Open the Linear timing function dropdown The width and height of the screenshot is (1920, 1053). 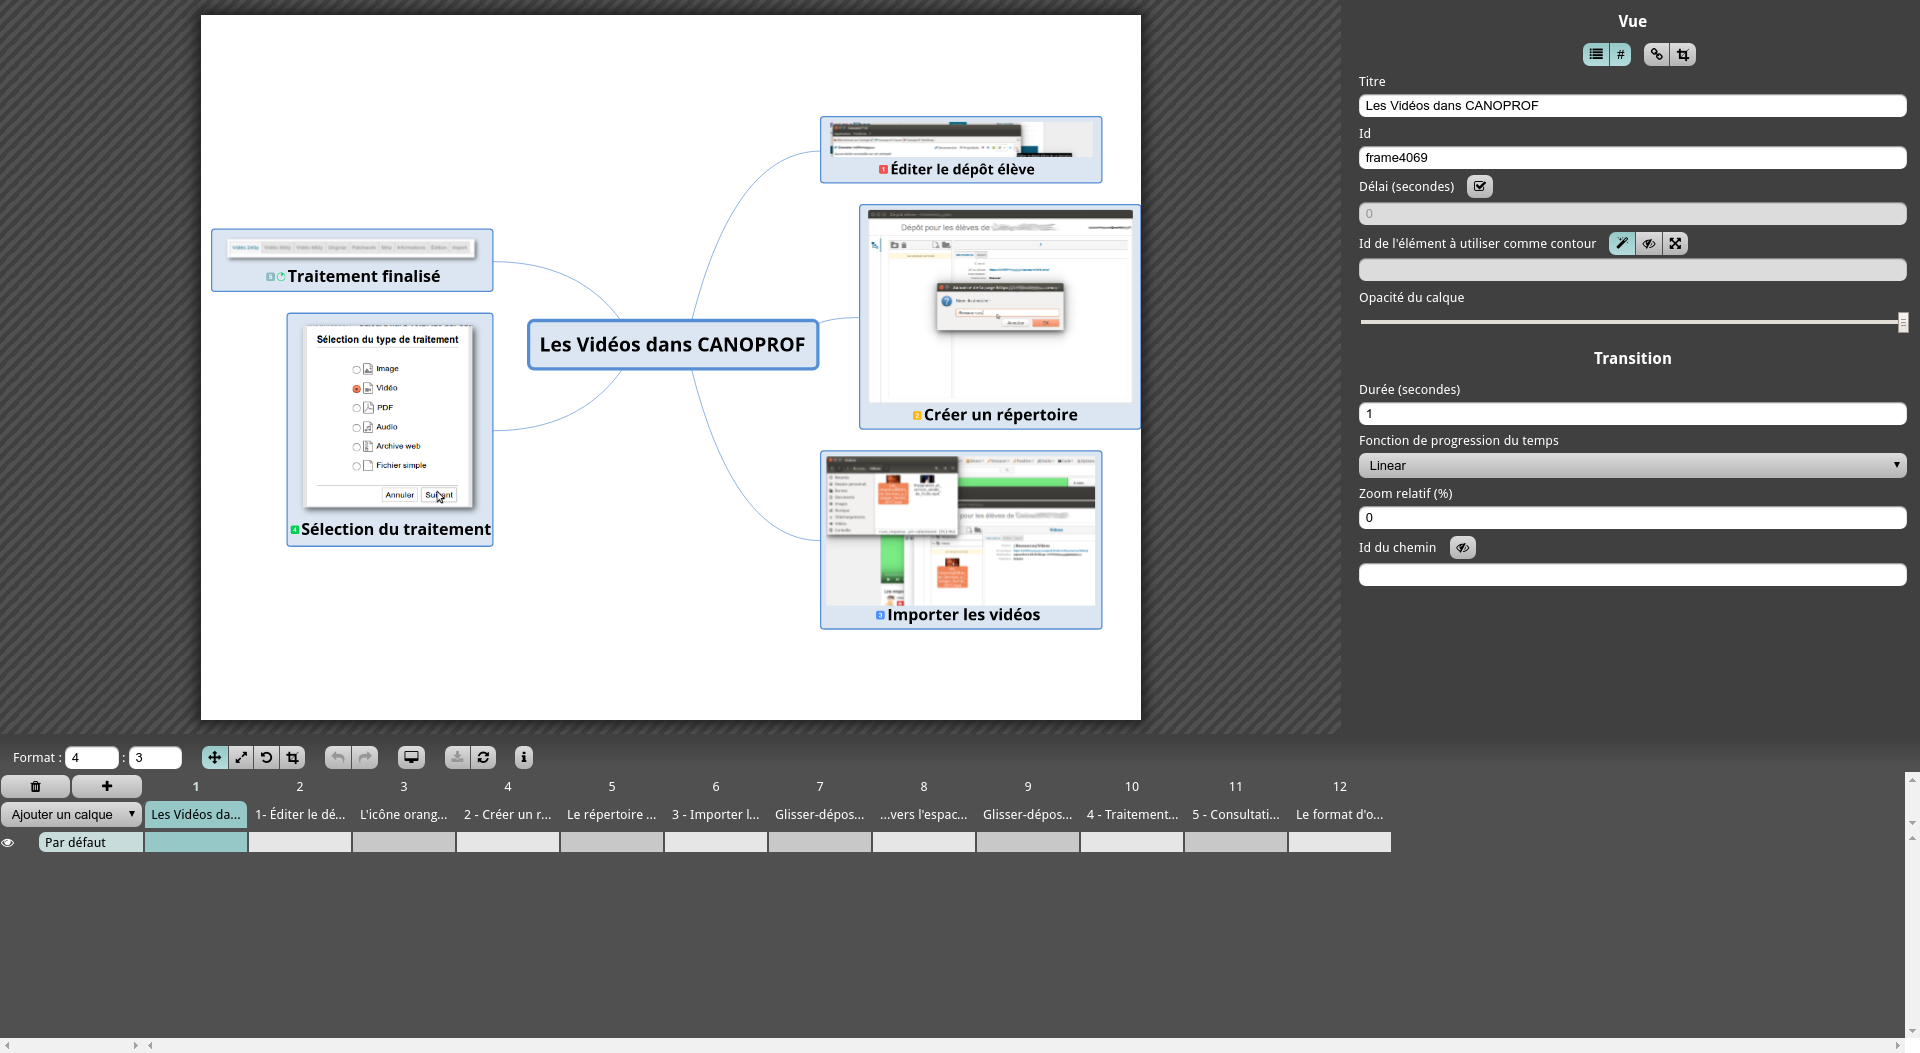pyautogui.click(x=1632, y=465)
